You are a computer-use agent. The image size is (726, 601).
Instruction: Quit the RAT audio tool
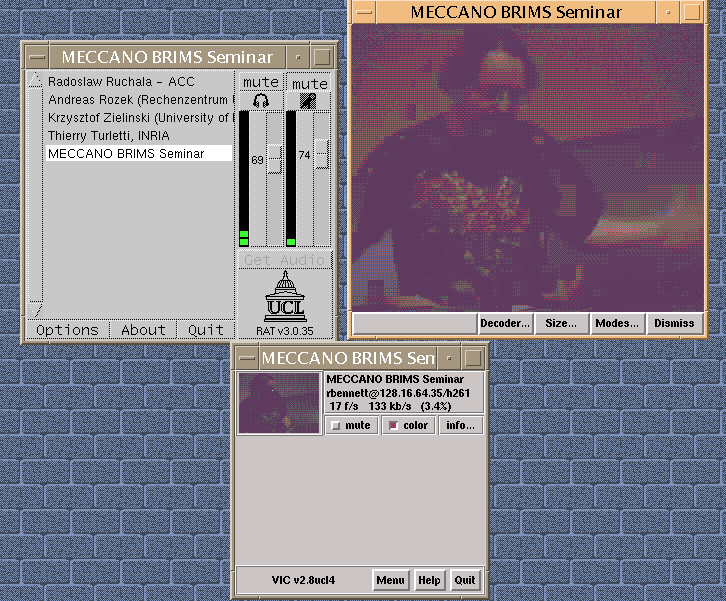tap(206, 330)
